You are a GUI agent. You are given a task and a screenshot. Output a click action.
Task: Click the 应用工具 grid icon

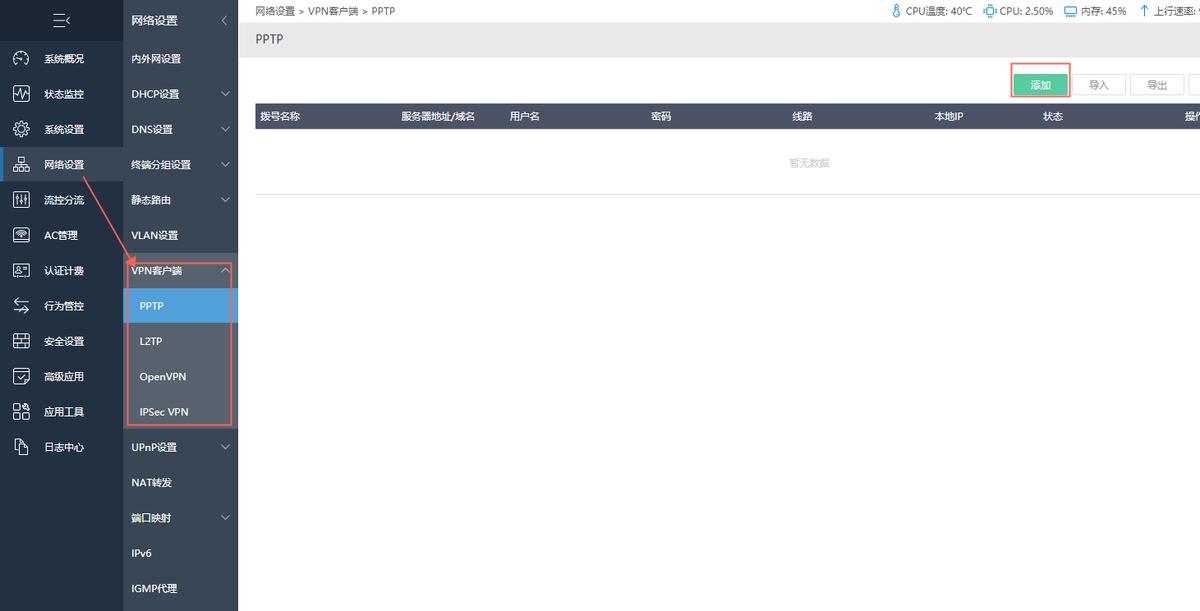[21, 412]
